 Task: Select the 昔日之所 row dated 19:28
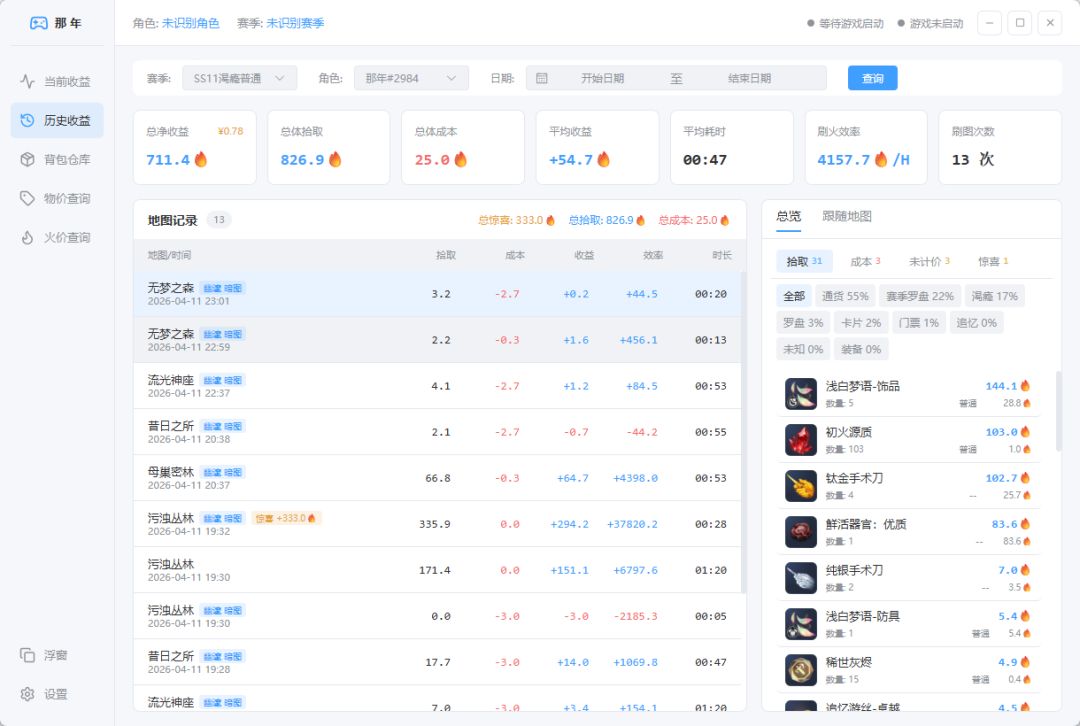(x=437, y=662)
